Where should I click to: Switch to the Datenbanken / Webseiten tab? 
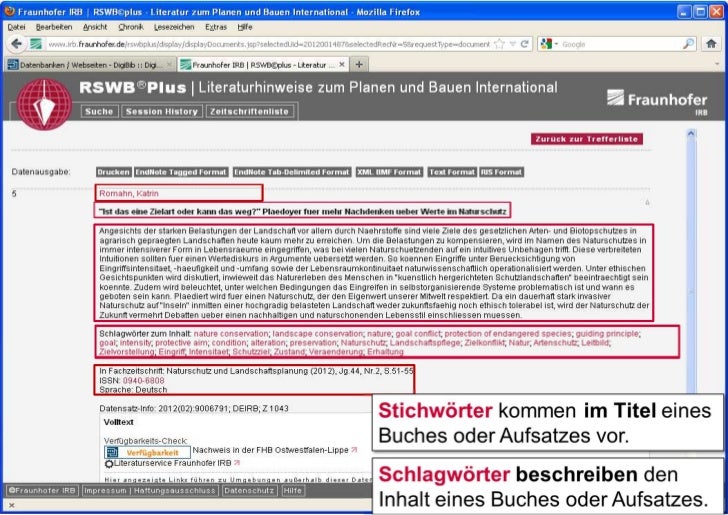[91, 65]
